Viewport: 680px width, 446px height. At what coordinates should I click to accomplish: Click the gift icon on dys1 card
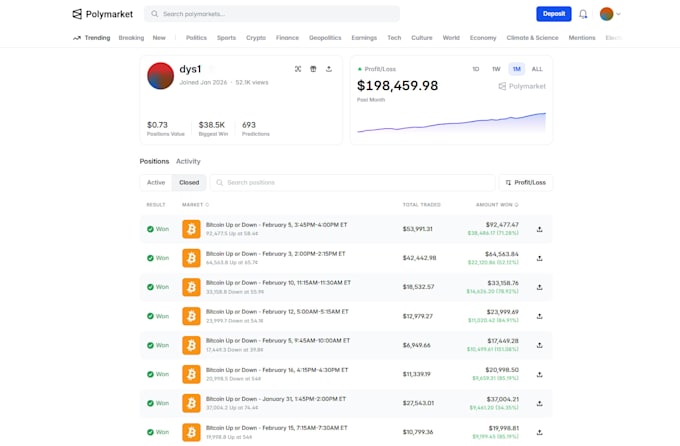click(313, 69)
